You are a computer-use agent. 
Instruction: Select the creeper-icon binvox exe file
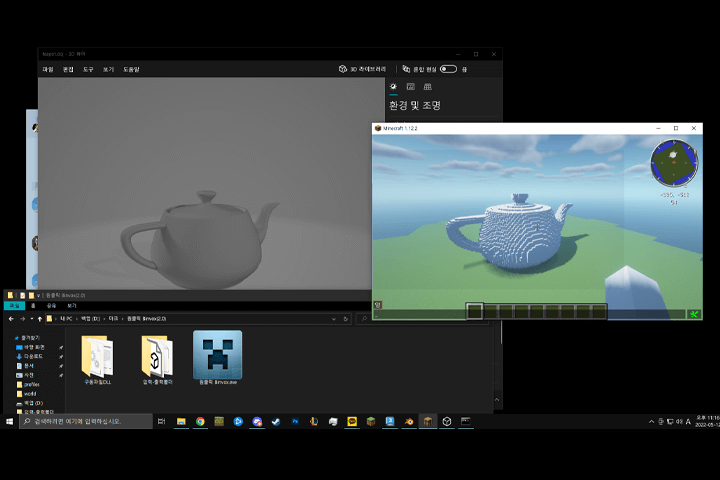(218, 357)
